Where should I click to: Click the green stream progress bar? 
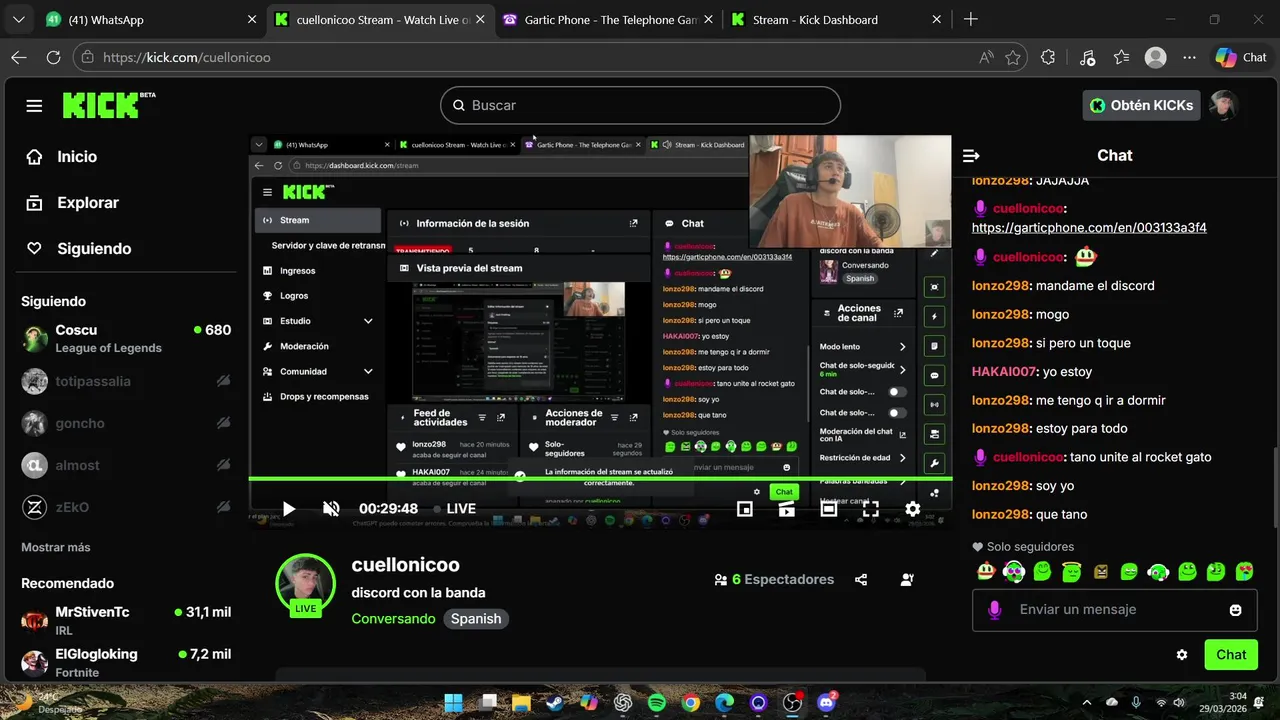(x=600, y=478)
